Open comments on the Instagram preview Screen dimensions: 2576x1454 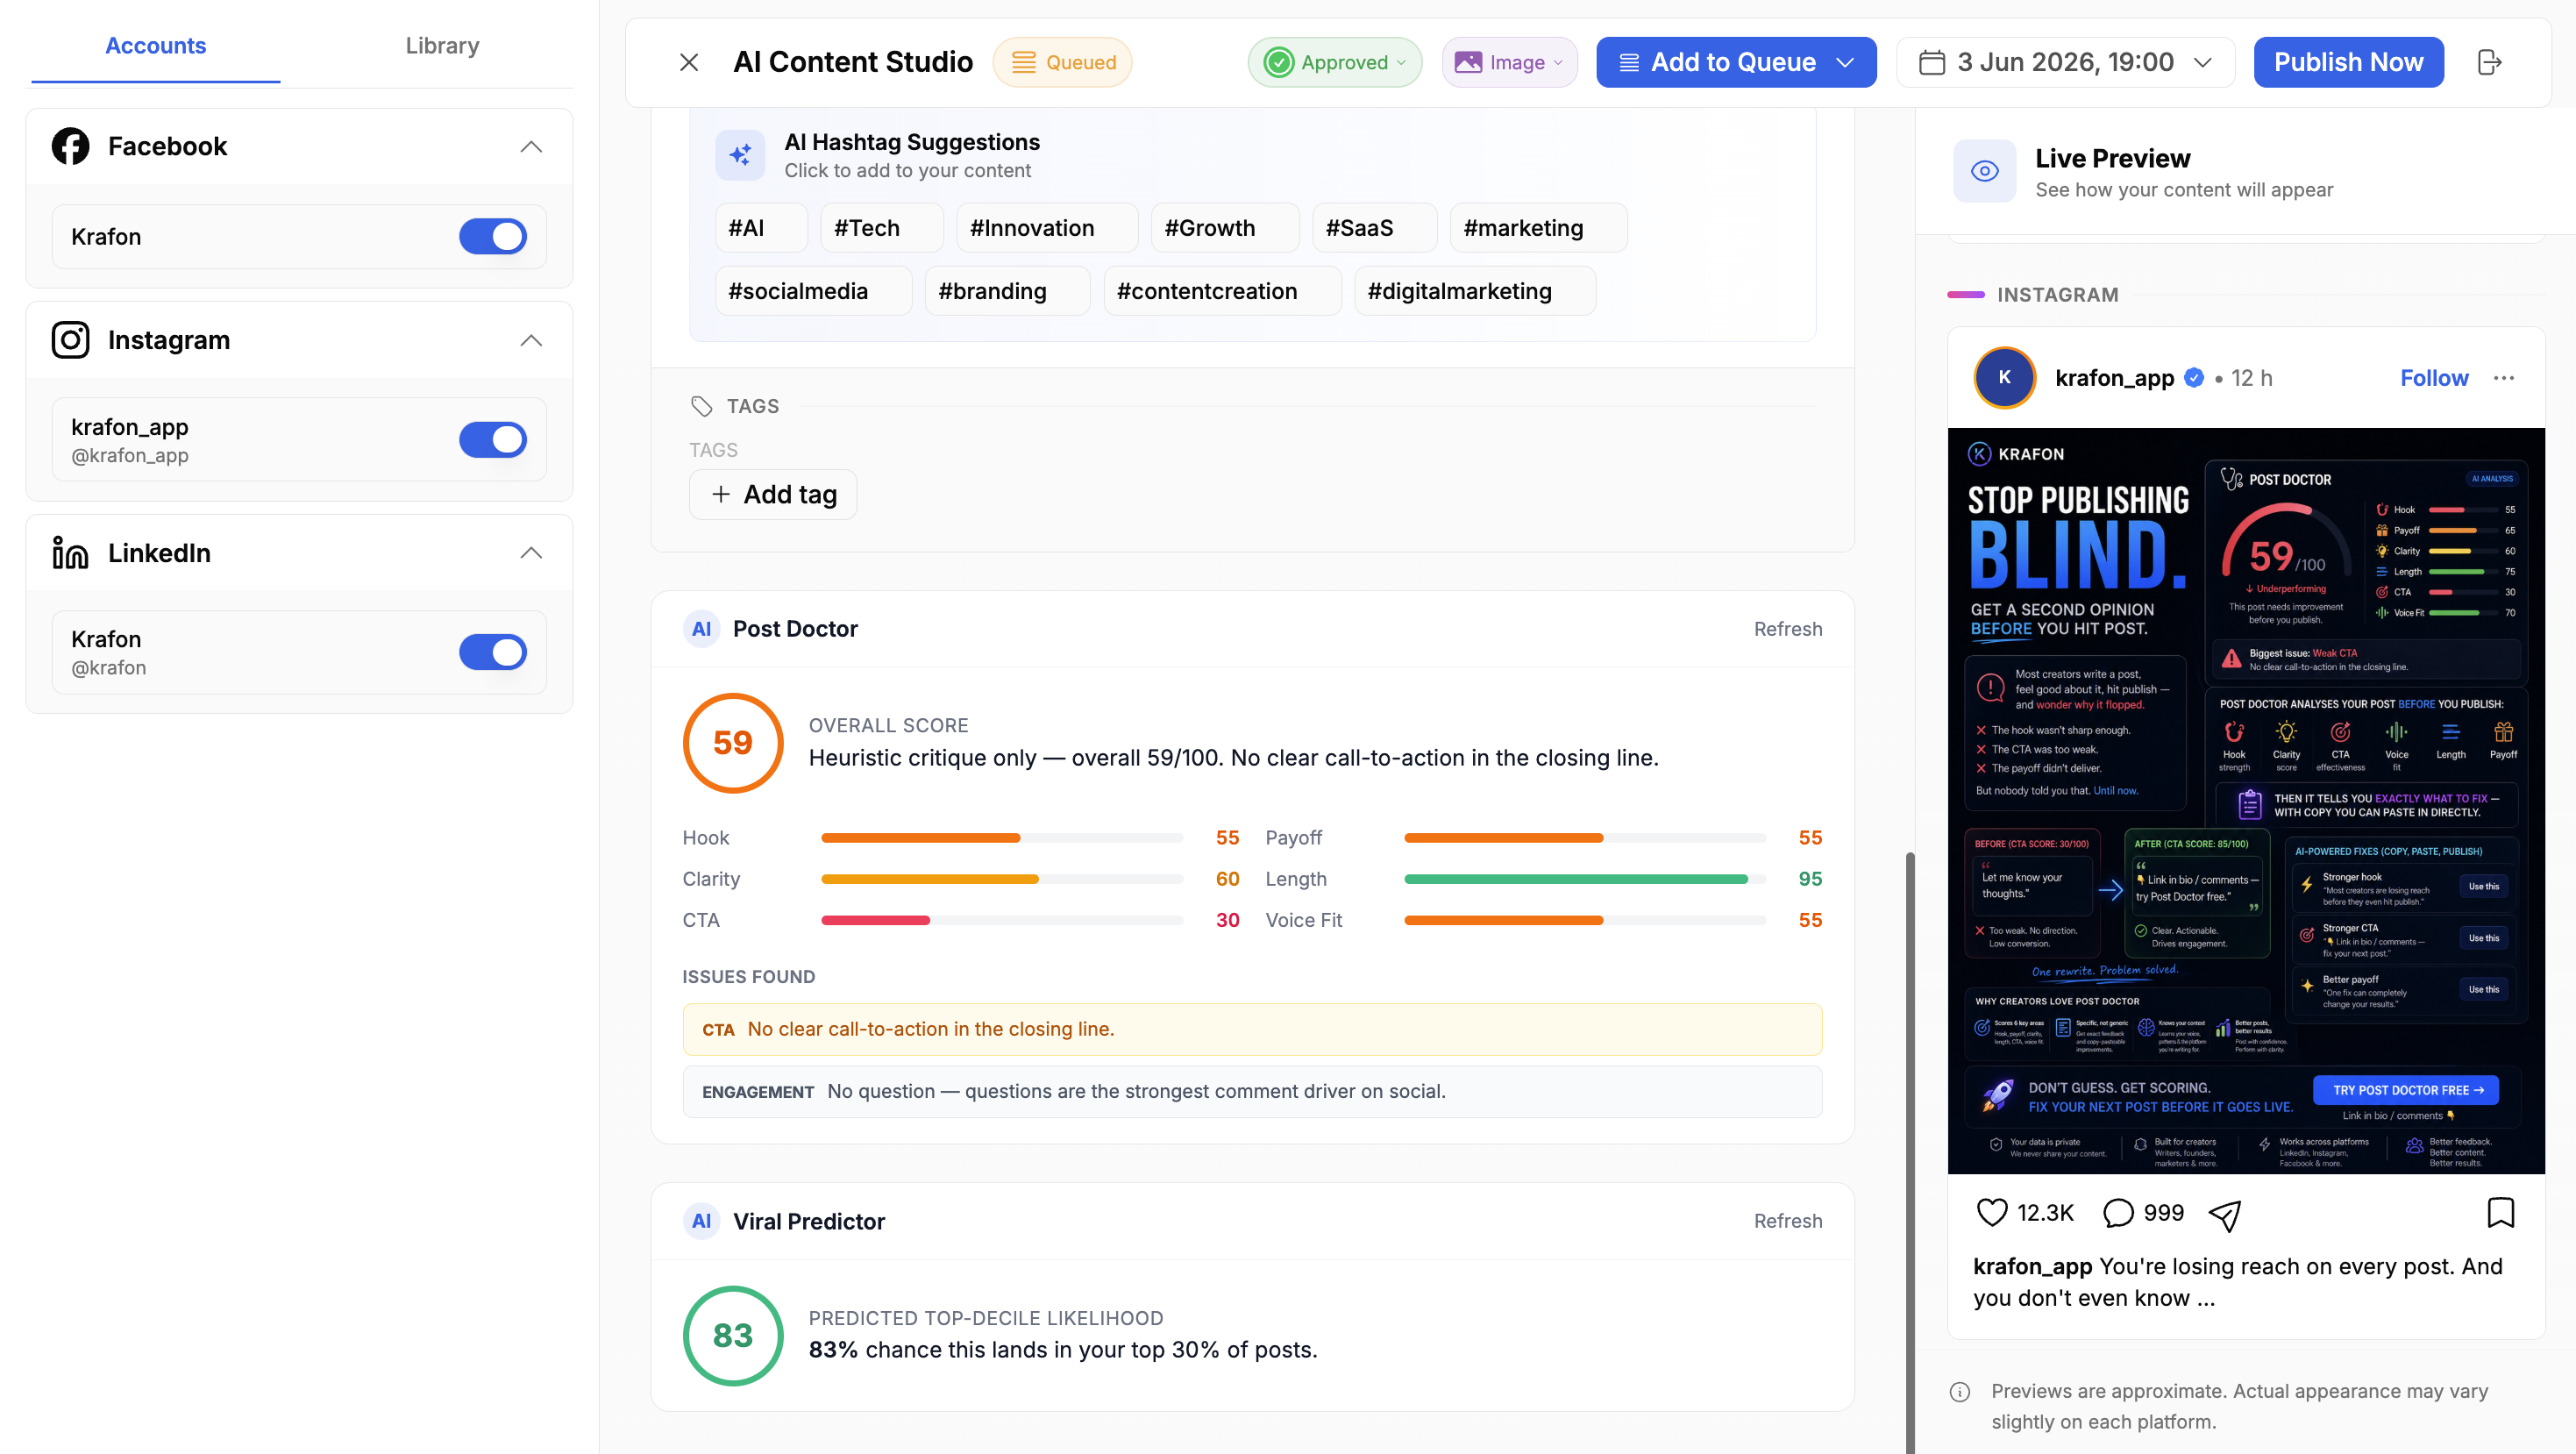(x=2118, y=1212)
